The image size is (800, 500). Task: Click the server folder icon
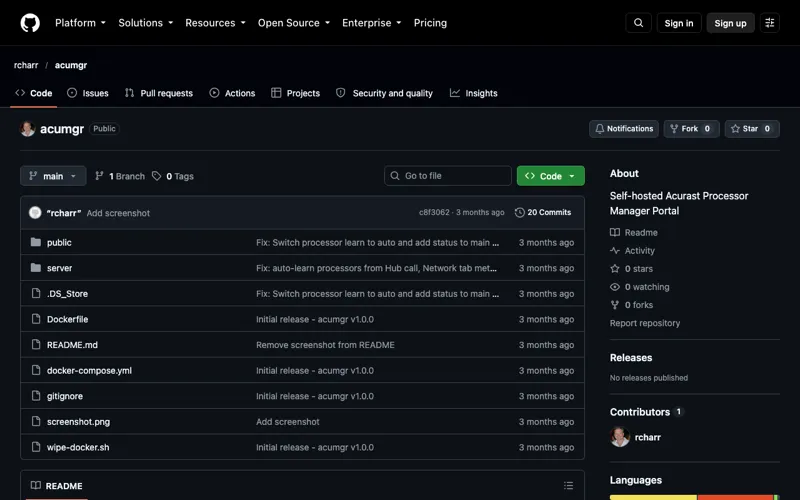click(x=36, y=267)
